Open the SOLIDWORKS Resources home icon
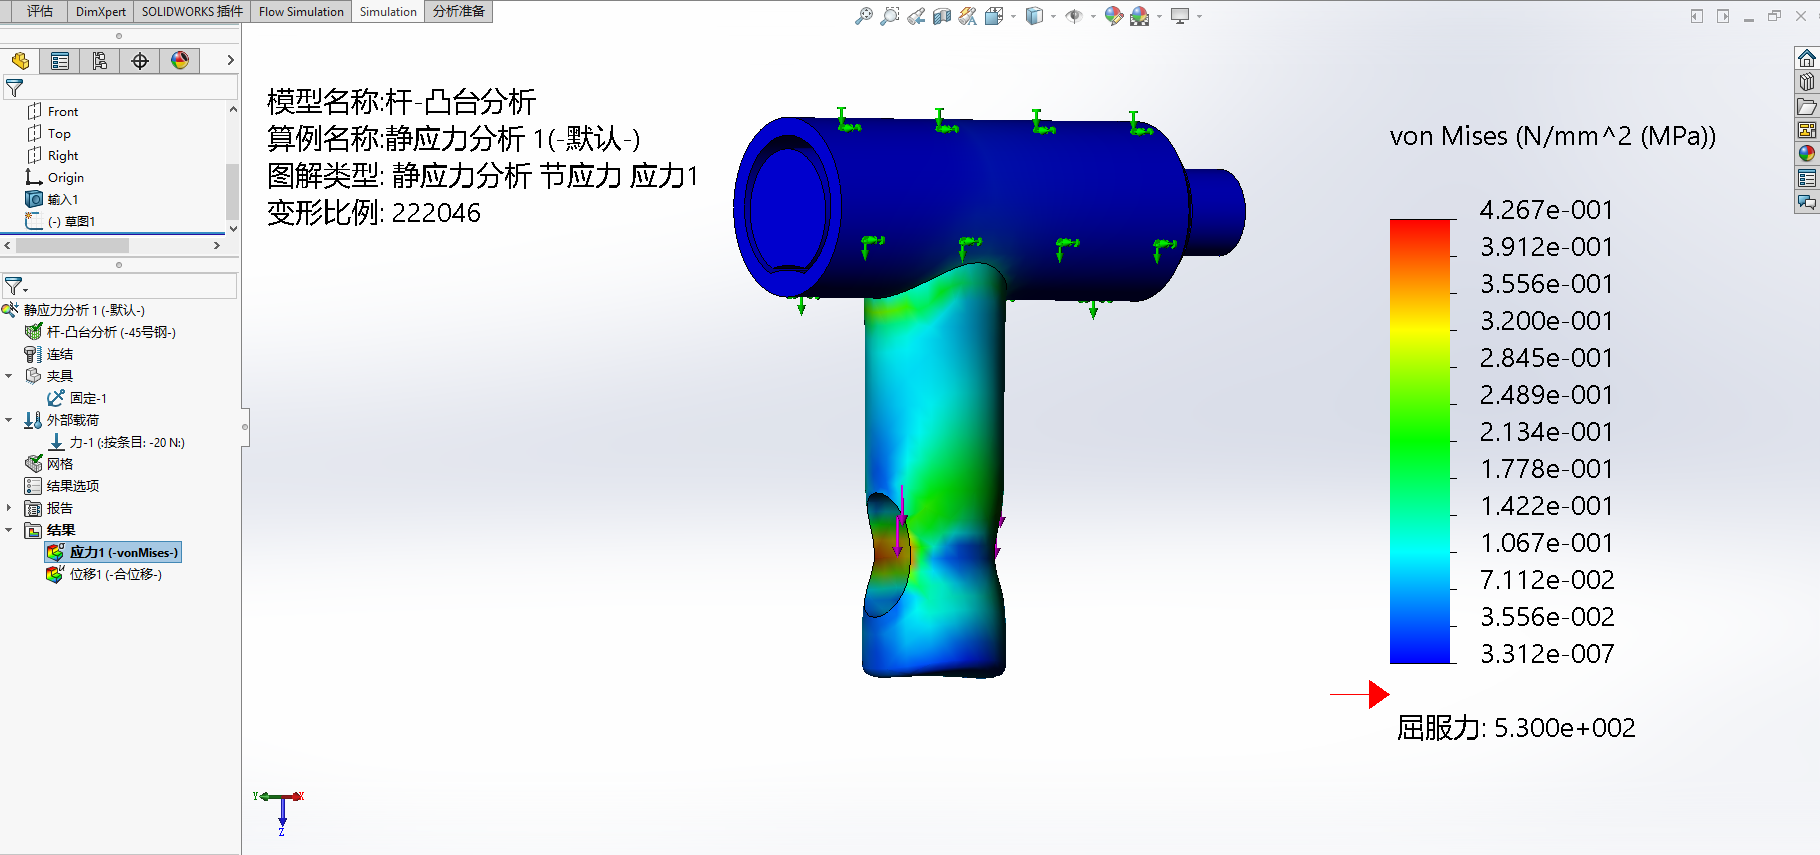1820x855 pixels. point(1807,58)
